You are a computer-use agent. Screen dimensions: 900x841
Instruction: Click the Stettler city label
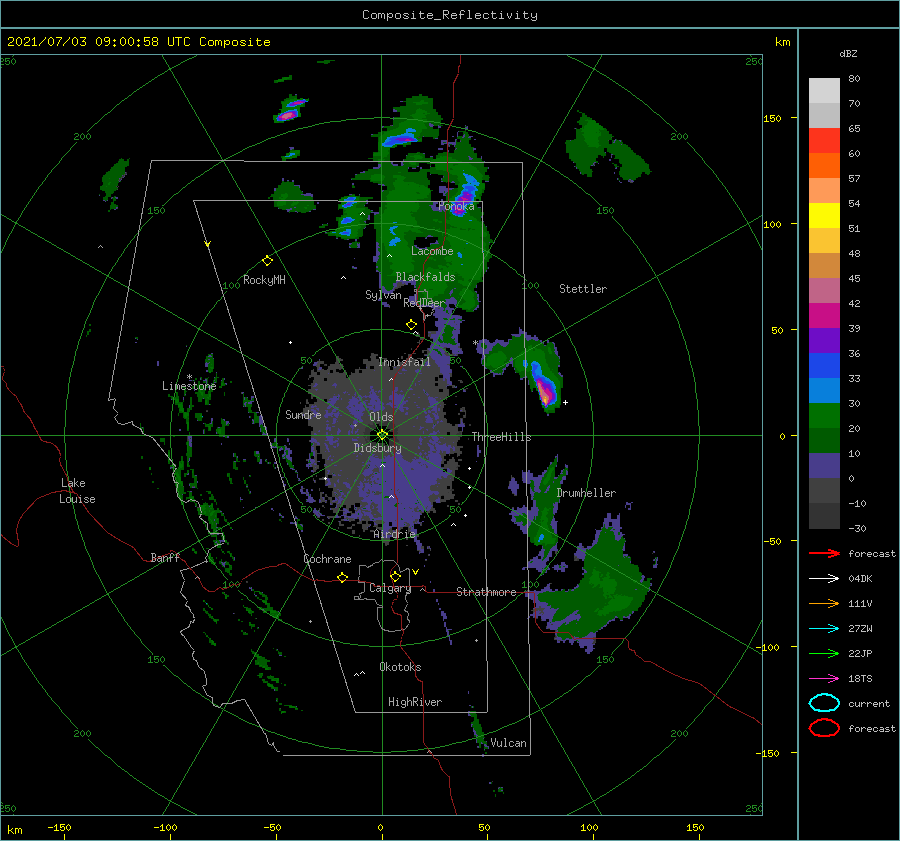(583, 289)
